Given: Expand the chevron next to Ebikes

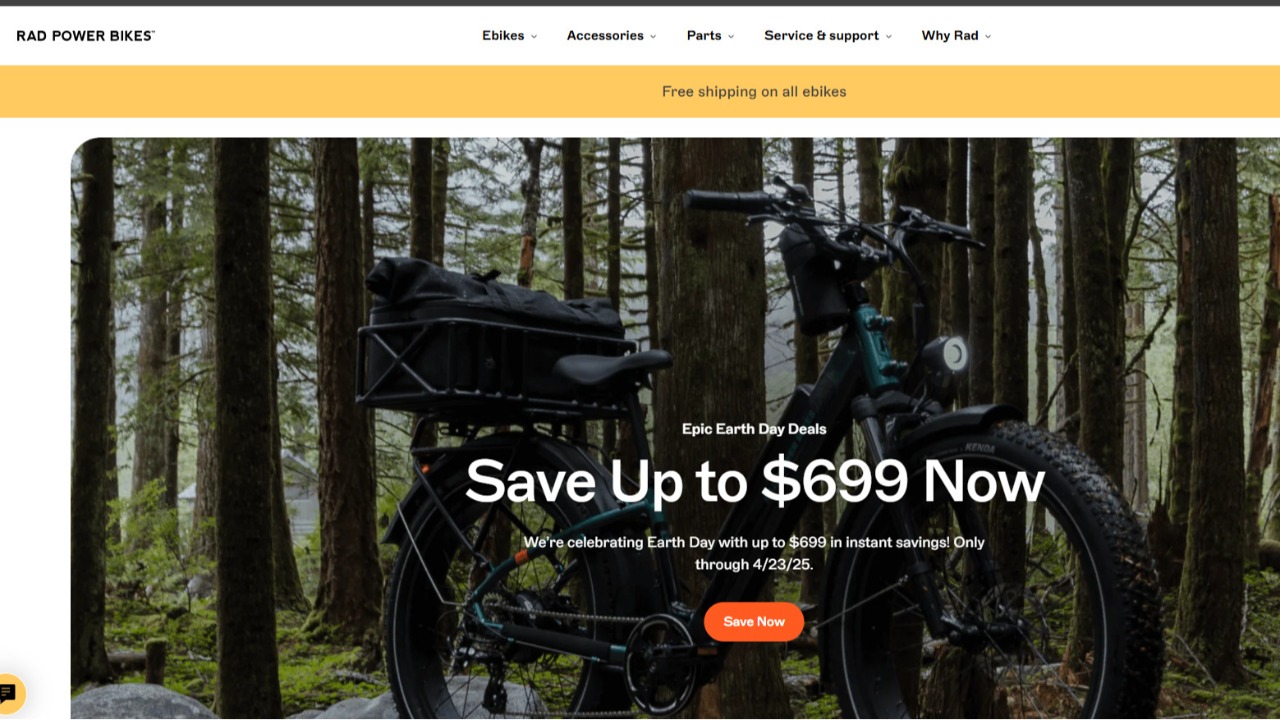Looking at the screenshot, I should pyautogui.click(x=534, y=36).
